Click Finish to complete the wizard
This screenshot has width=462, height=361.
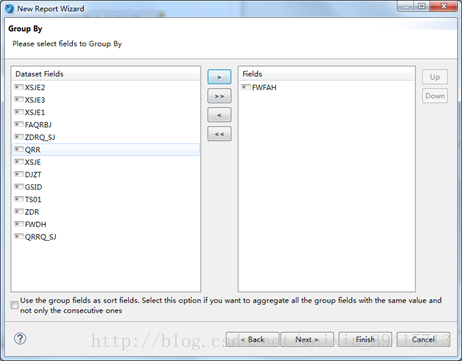(x=365, y=339)
